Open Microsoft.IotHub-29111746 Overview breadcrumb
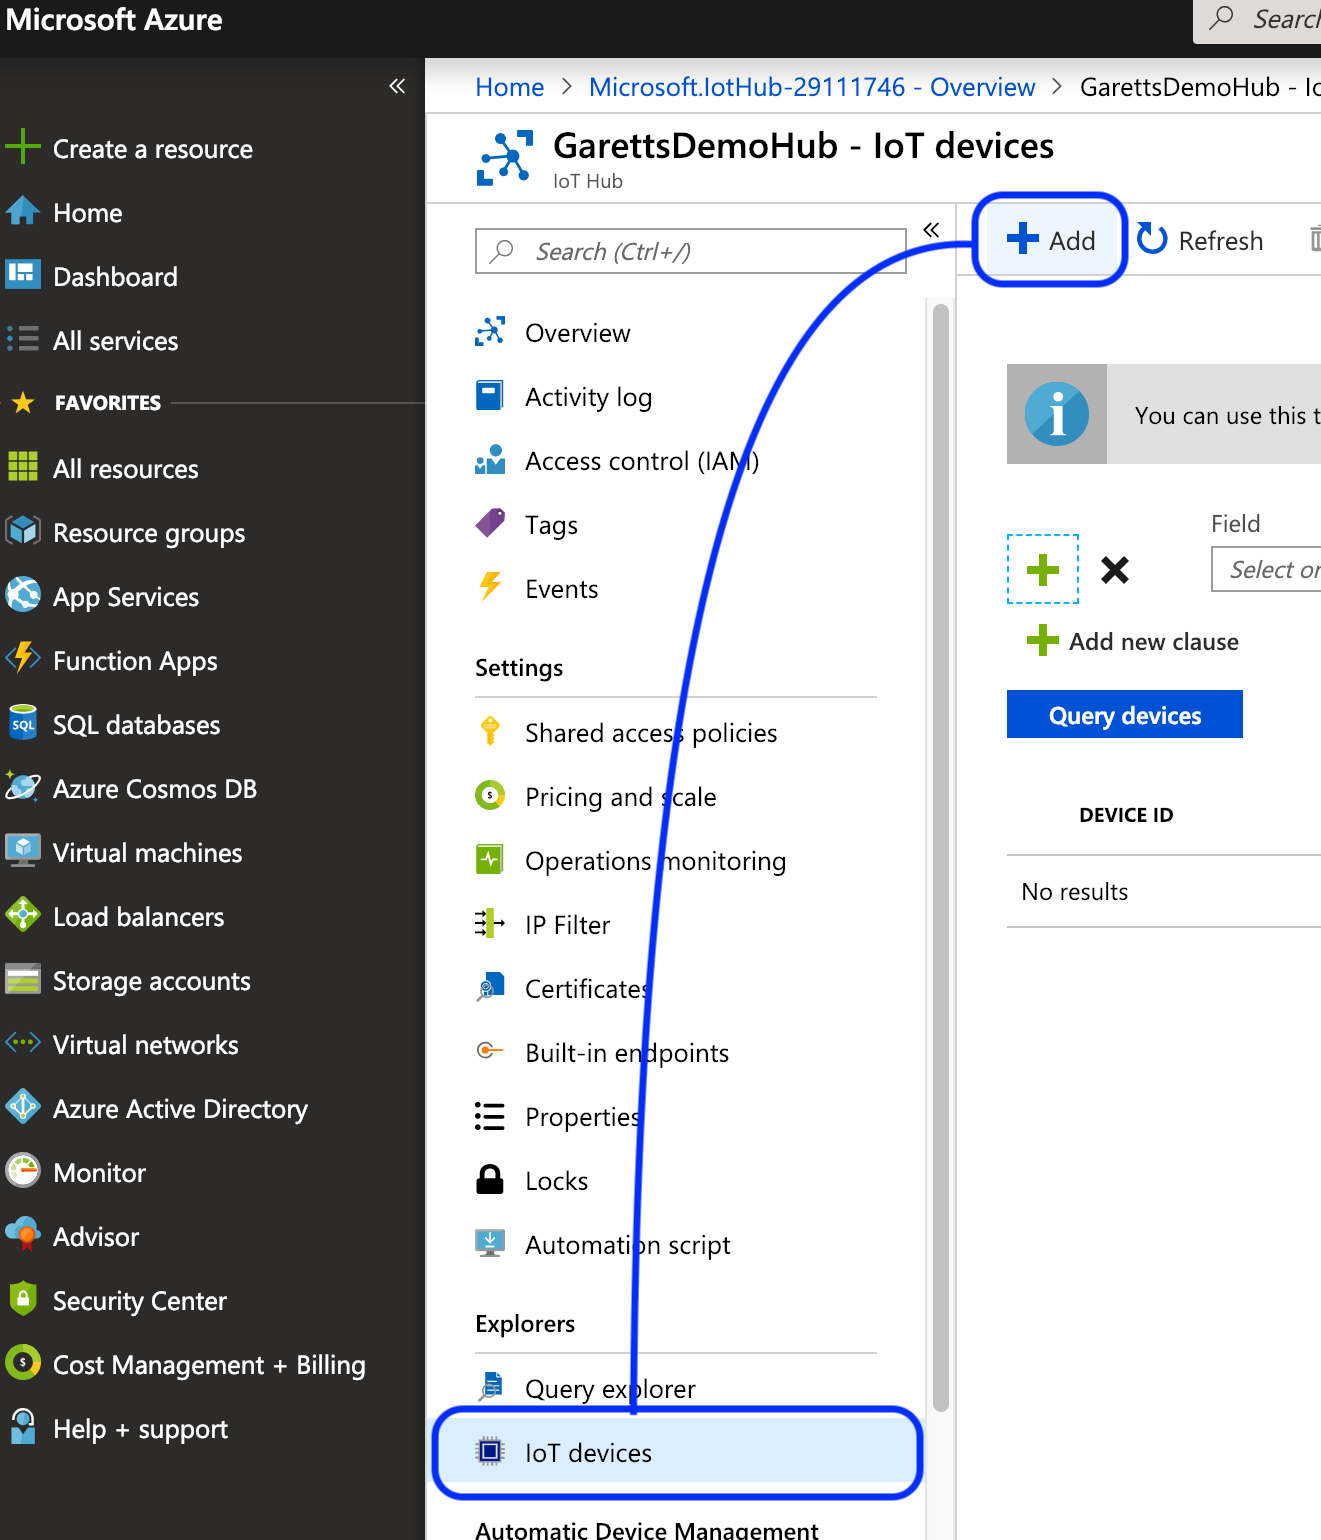Image resolution: width=1321 pixels, height=1540 pixels. [x=812, y=87]
